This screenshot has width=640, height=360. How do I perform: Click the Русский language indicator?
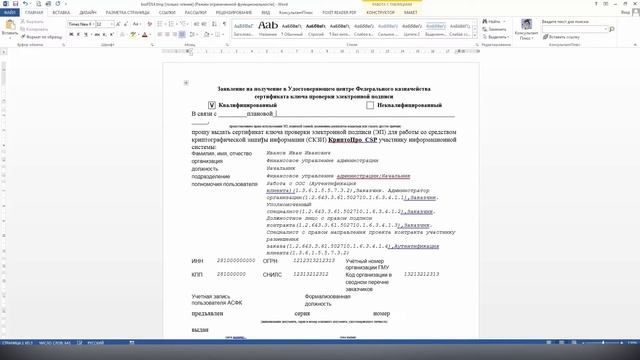coord(96,343)
